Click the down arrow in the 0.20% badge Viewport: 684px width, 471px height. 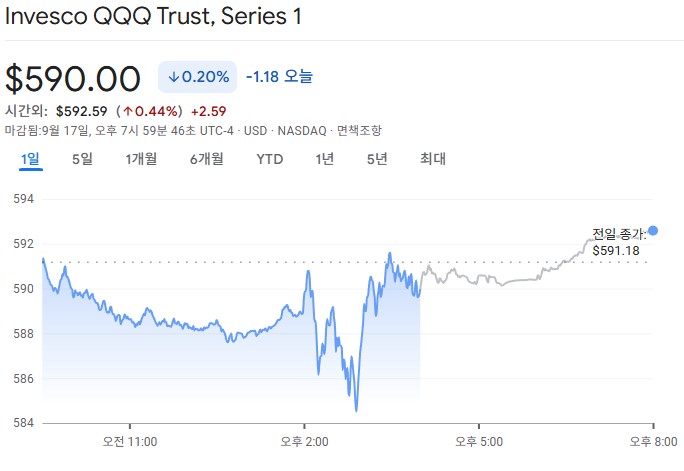(x=173, y=76)
